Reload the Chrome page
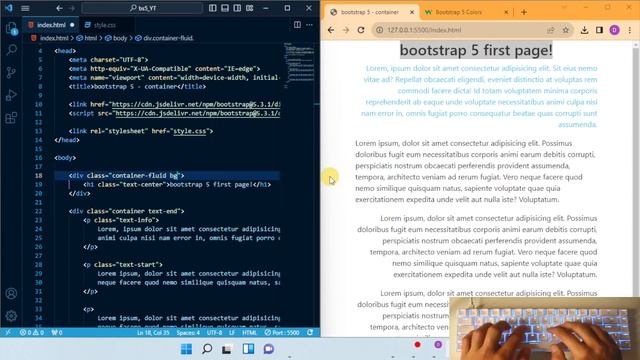The height and width of the screenshot is (360, 640). coord(361,30)
